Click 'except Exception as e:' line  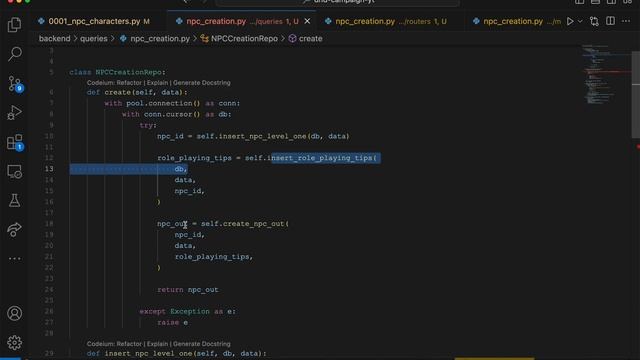tap(188, 311)
